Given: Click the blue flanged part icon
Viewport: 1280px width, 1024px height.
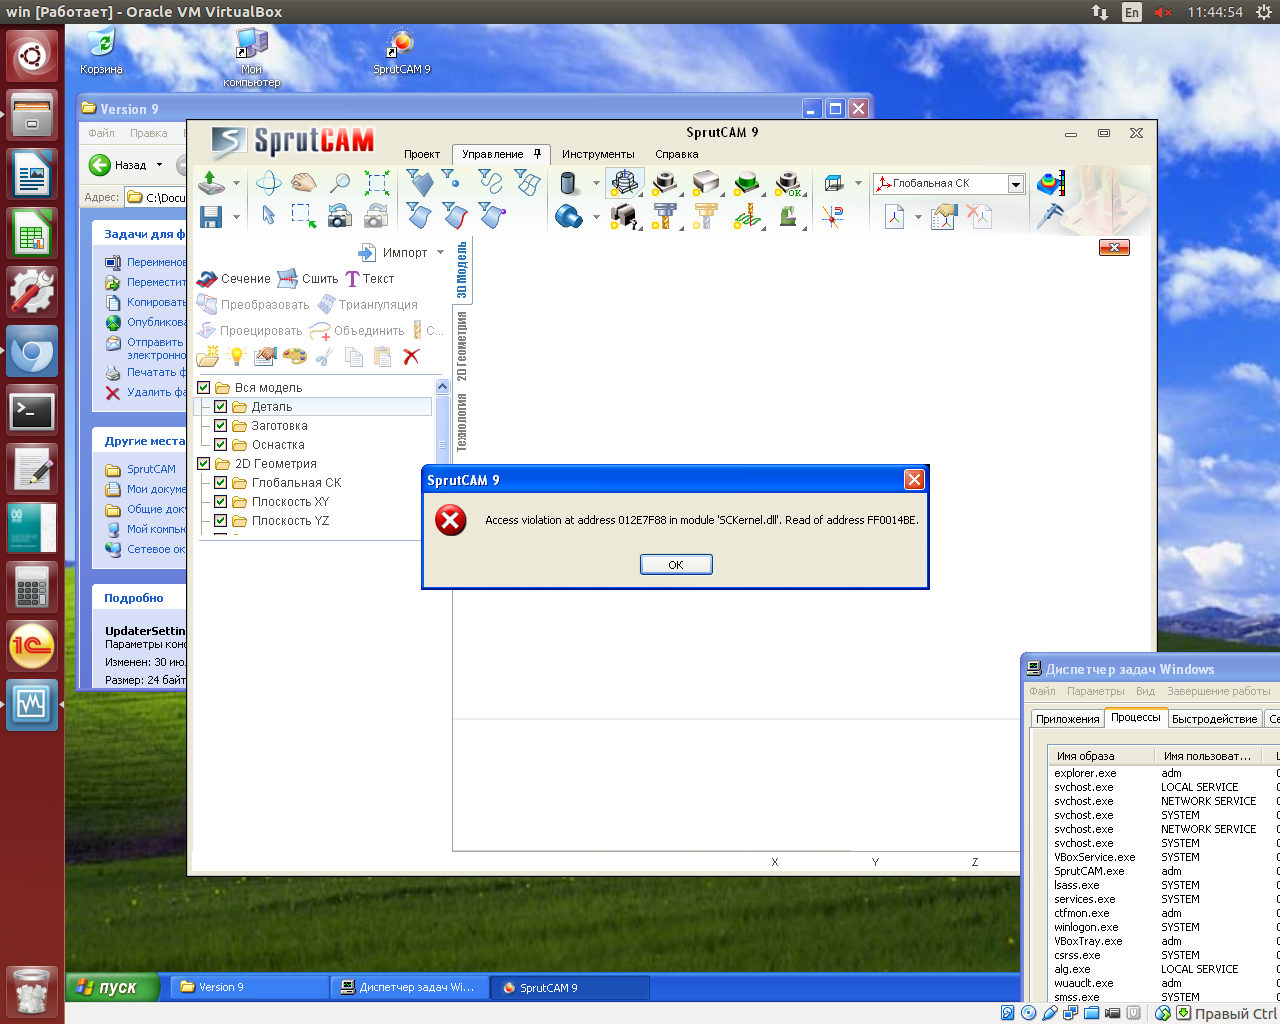Looking at the screenshot, I should (569, 216).
